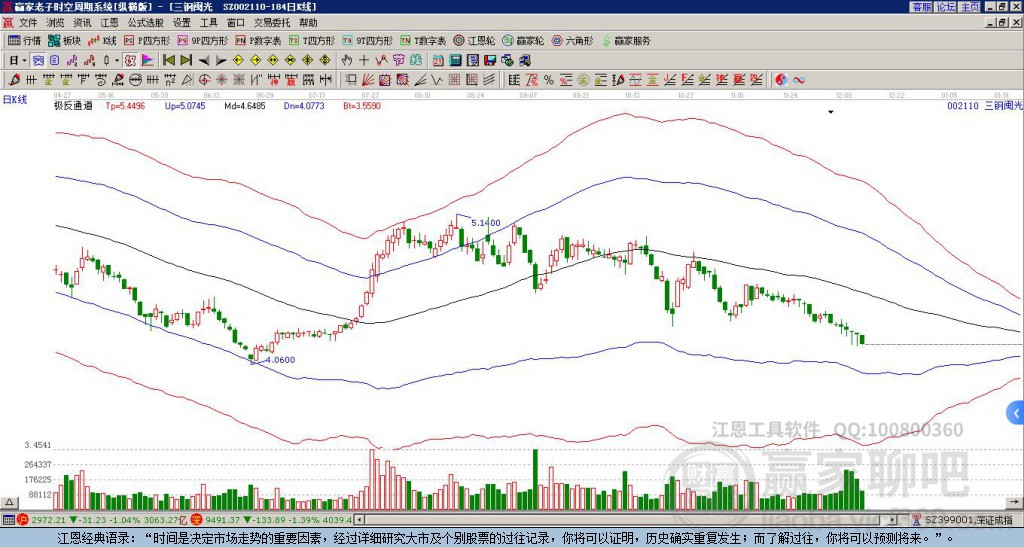
Task: Open the 9P四方形 tool
Action: coord(202,40)
